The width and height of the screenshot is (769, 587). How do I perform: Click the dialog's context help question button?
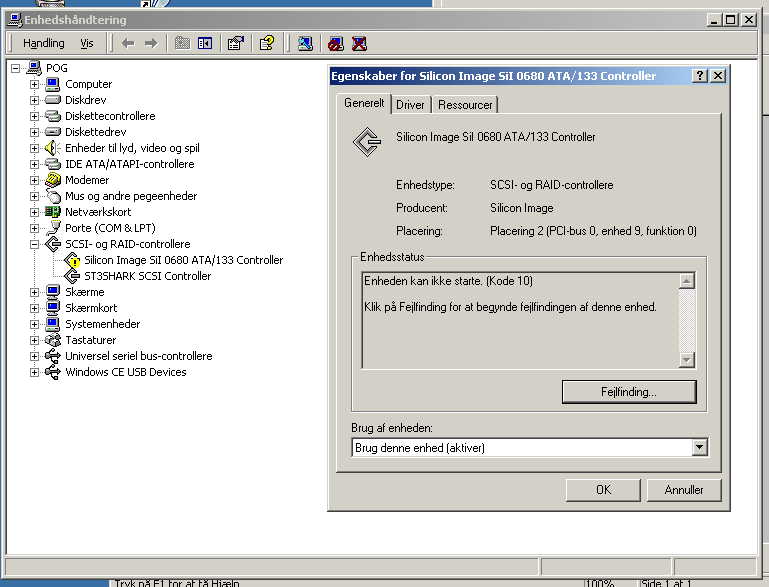(x=699, y=76)
